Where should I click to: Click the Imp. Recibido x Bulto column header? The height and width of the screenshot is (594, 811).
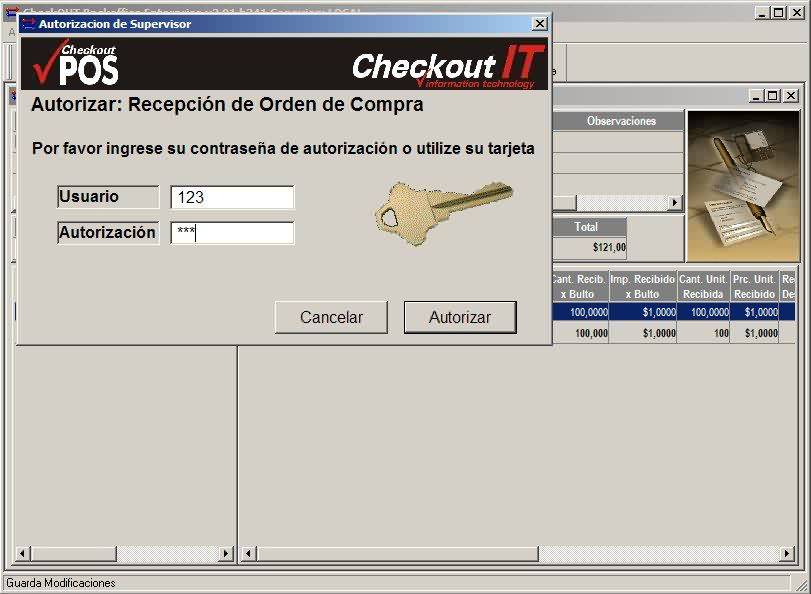(x=643, y=286)
